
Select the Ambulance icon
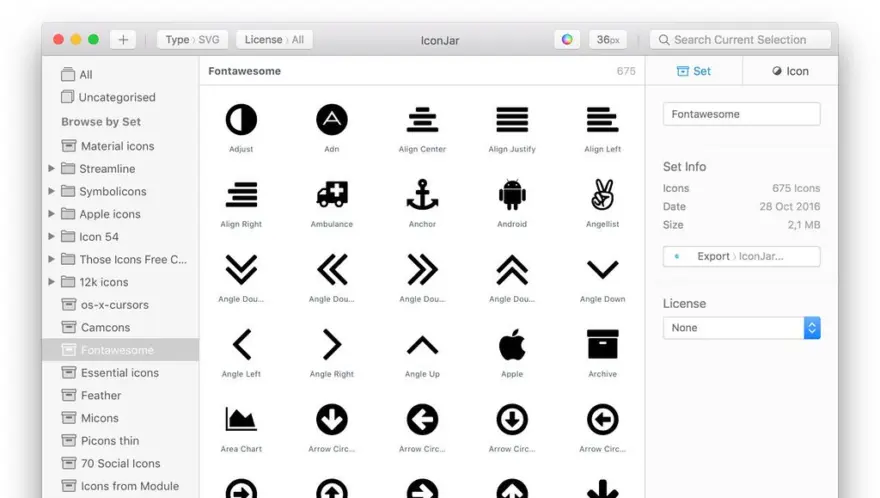(x=332, y=195)
